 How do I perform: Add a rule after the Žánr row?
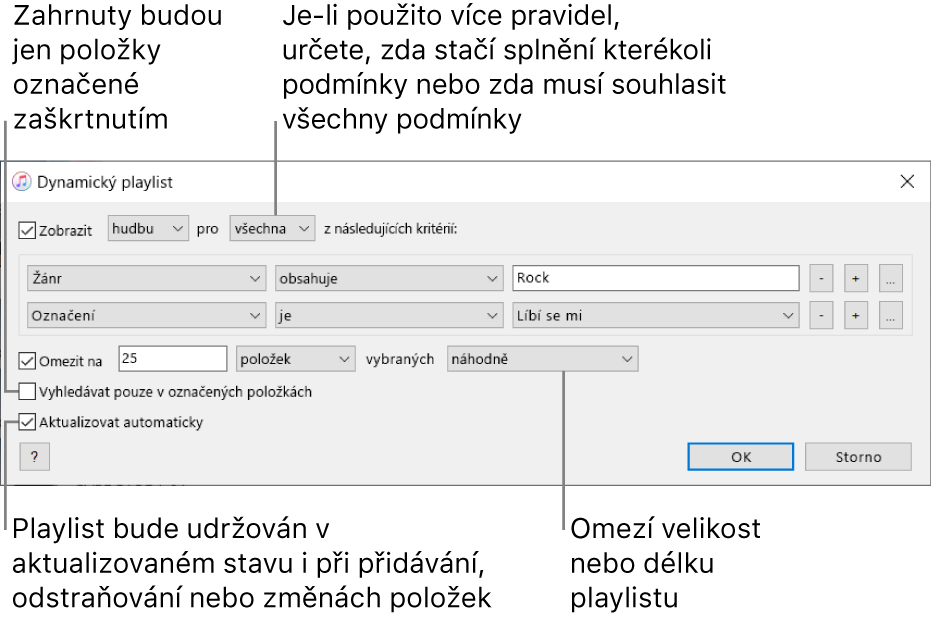click(856, 279)
